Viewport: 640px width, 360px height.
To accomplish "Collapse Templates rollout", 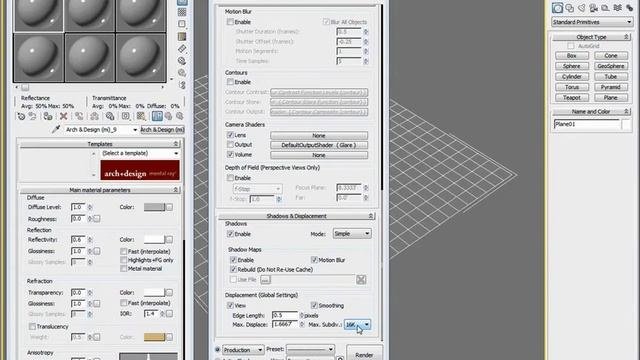I will tap(100, 144).
